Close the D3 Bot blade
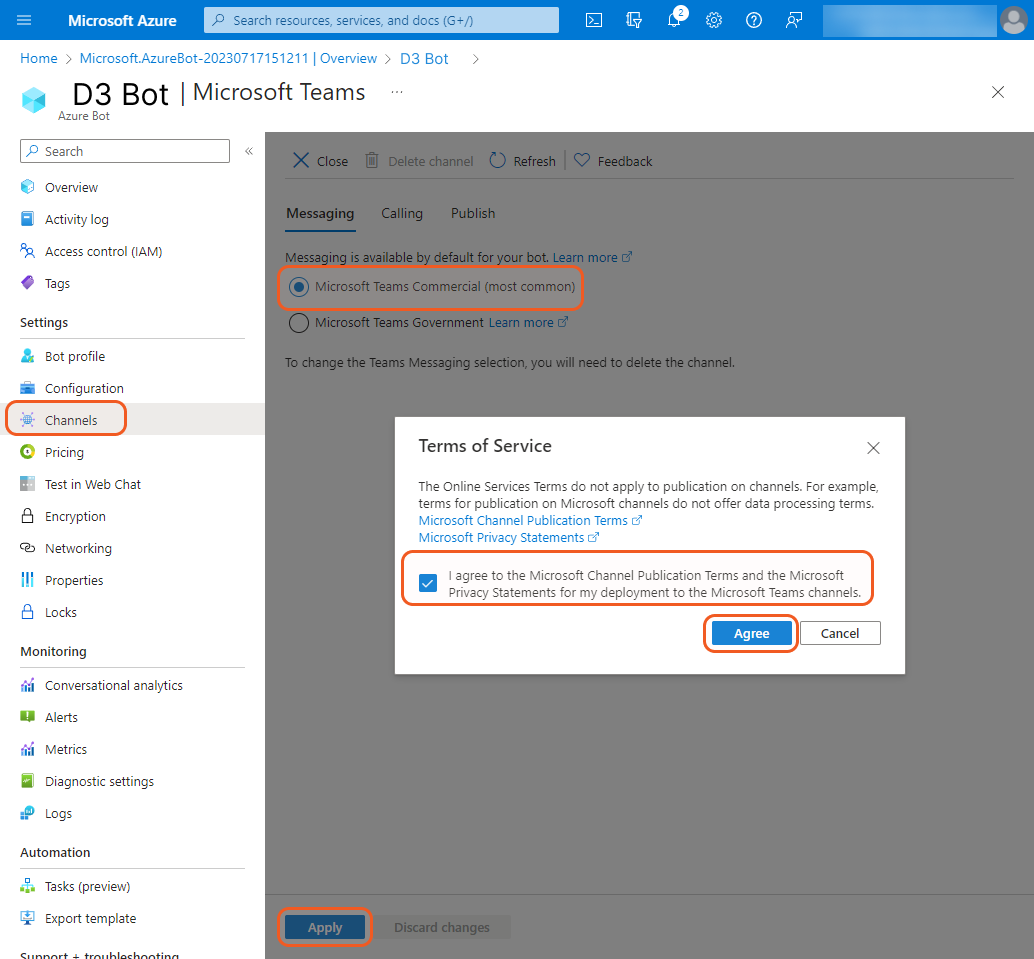1034x959 pixels. 998,92
